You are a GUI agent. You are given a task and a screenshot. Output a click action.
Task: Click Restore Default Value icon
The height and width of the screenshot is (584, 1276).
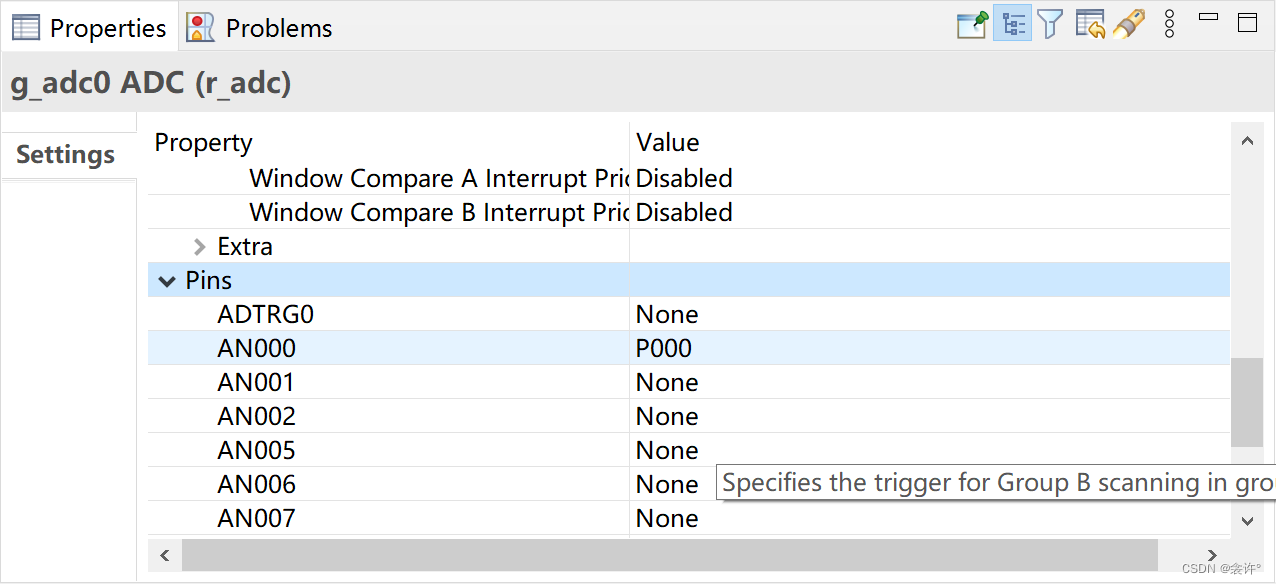point(1090,24)
